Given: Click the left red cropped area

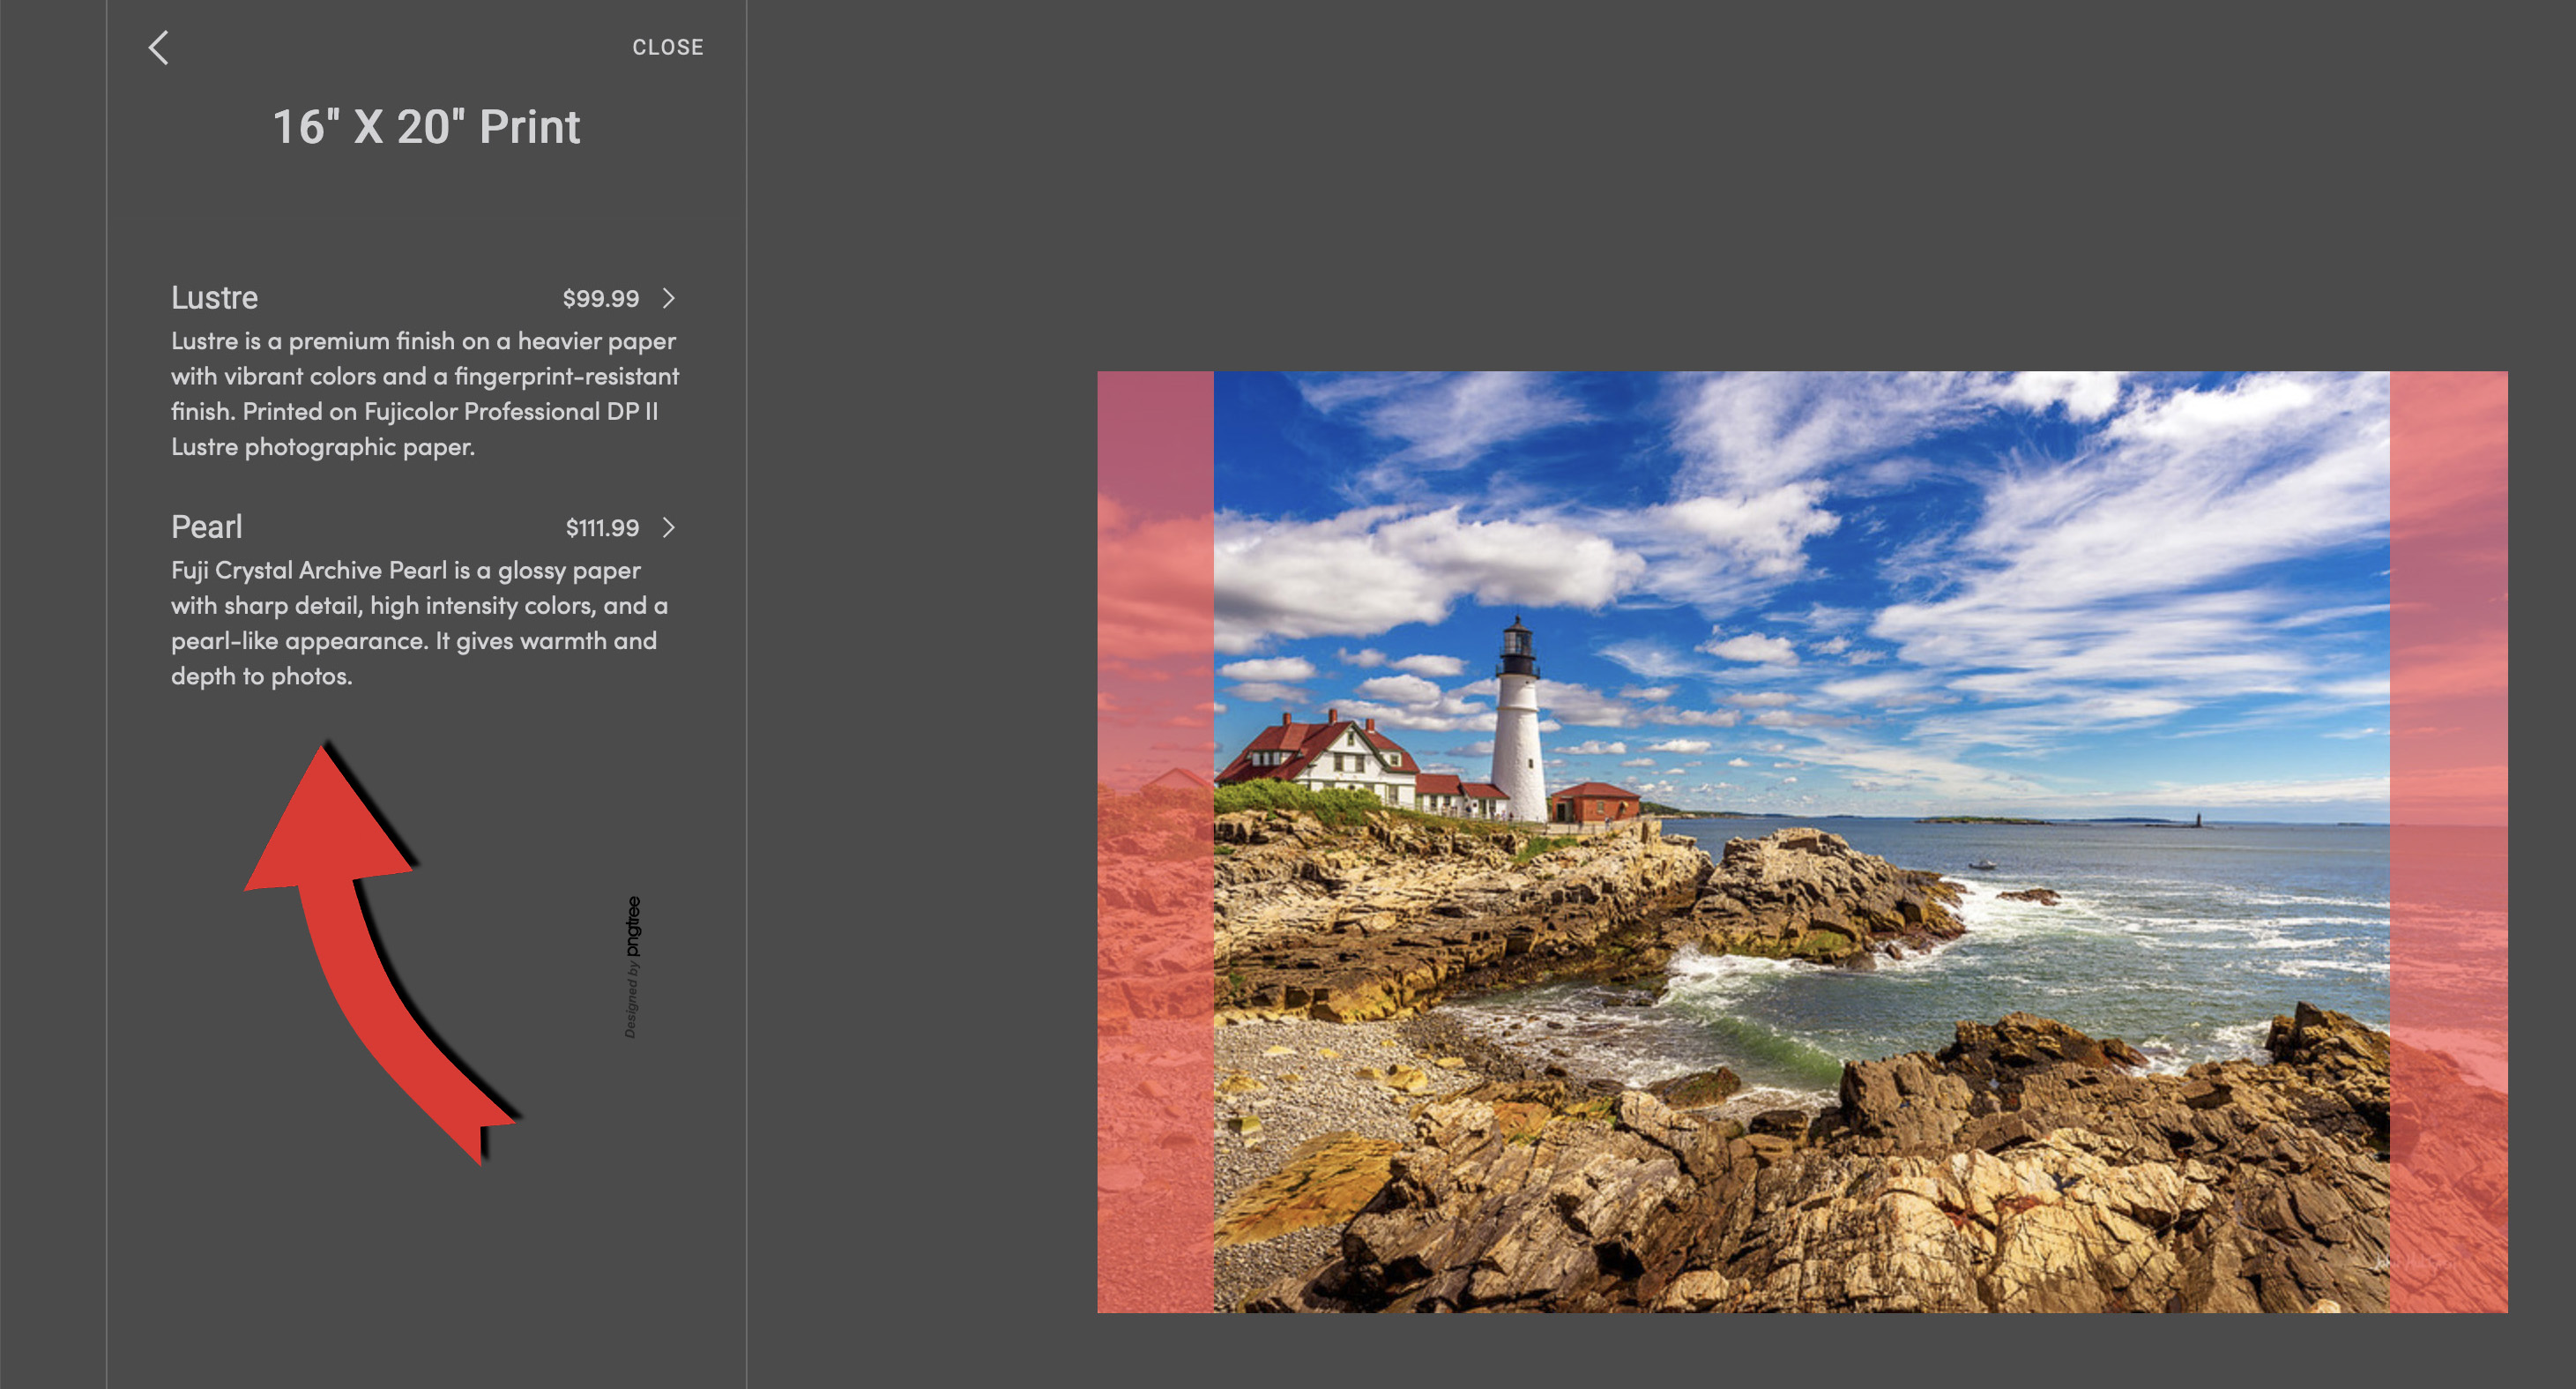Looking at the screenshot, I should tap(1155, 841).
